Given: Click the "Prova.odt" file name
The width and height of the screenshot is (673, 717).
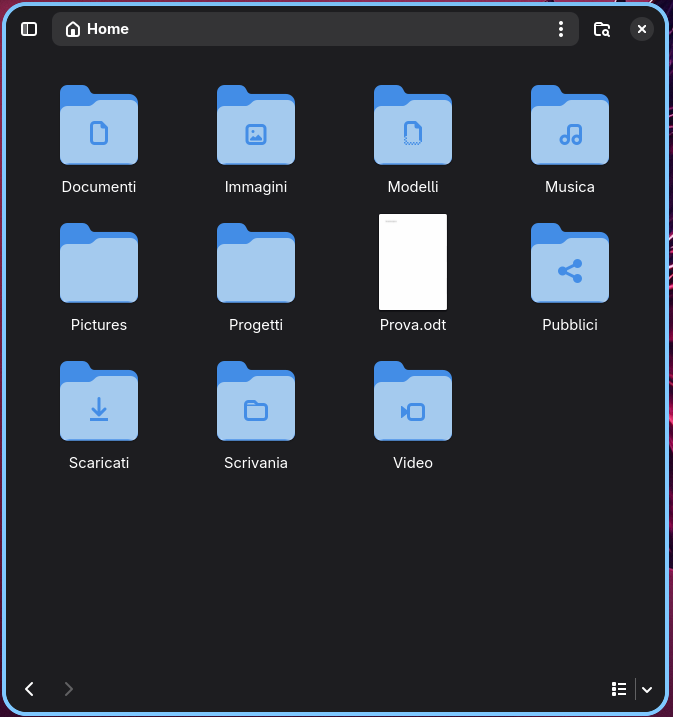Looking at the screenshot, I should [x=413, y=325].
